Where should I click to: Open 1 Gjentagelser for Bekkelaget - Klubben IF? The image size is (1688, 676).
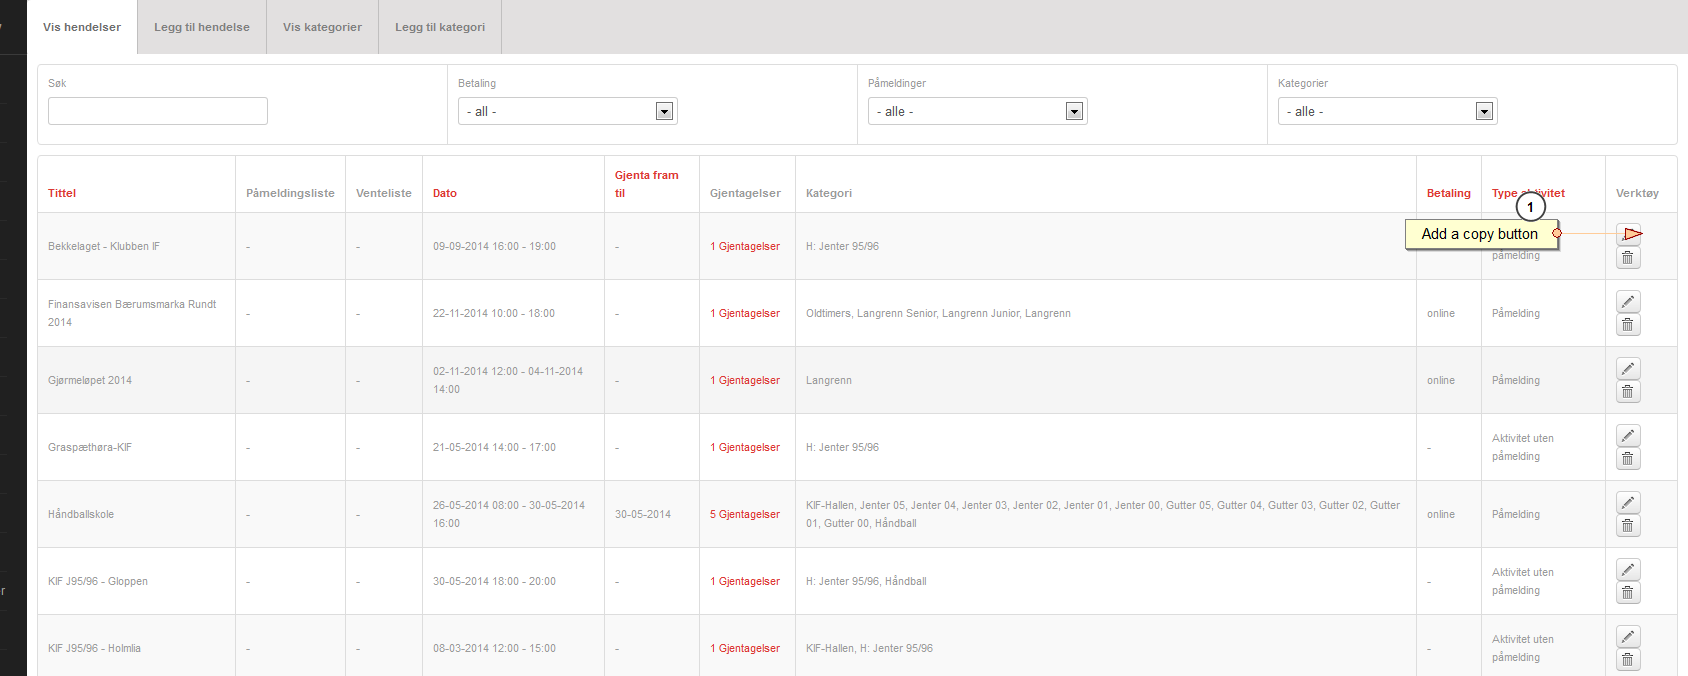[745, 246]
